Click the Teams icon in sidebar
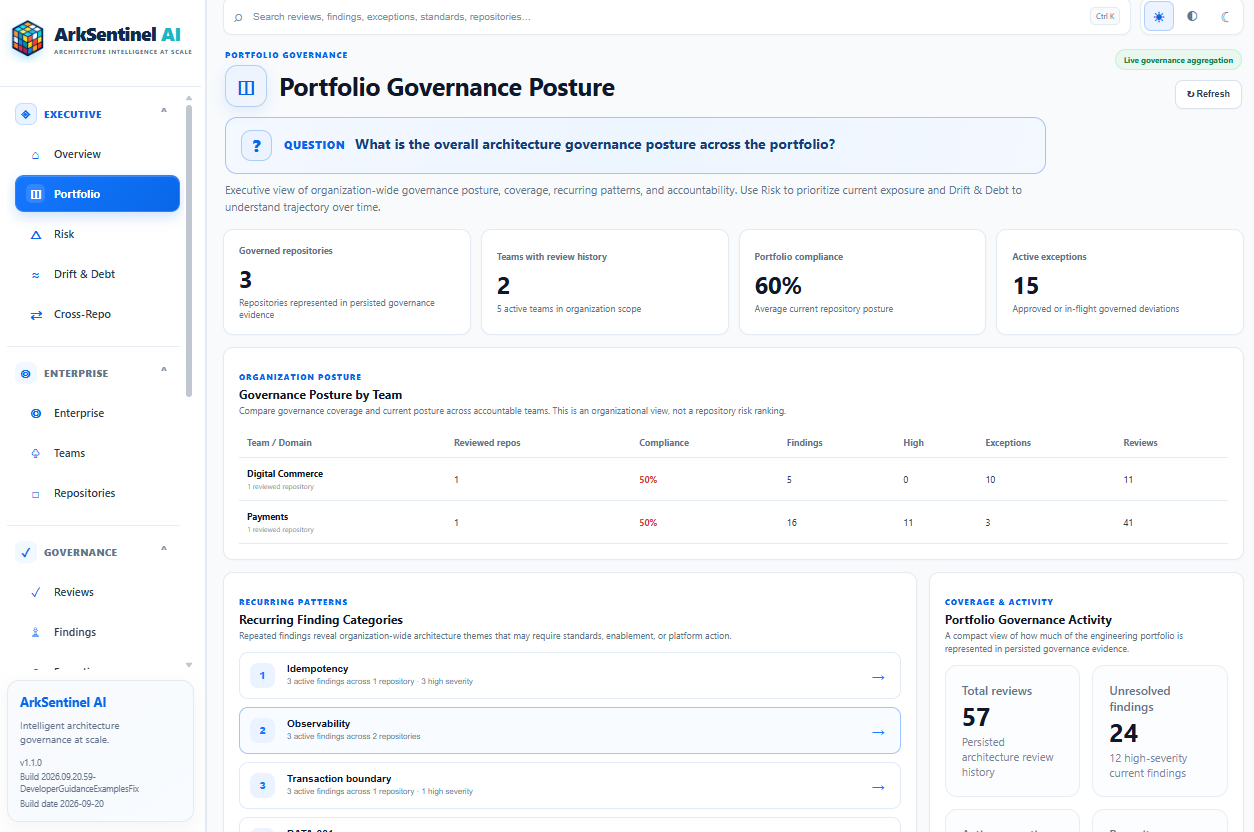This screenshot has width=1254, height=832. click(x=36, y=454)
